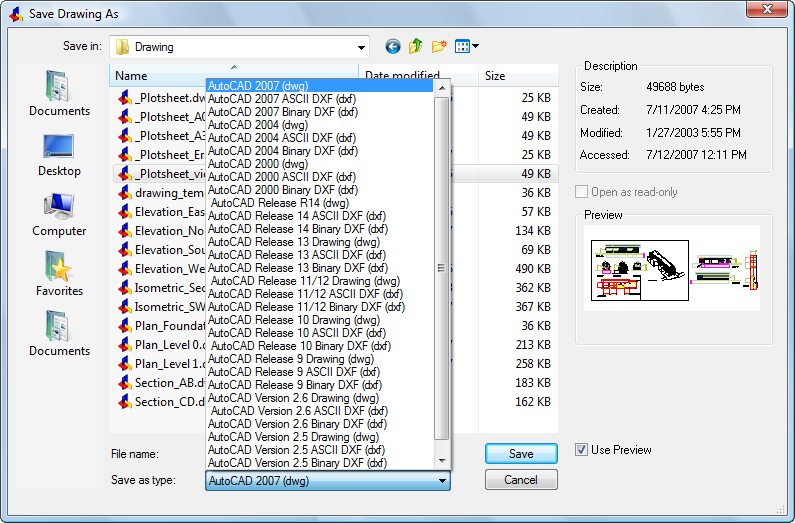The width and height of the screenshot is (795, 523).
Task: Click the 134 KB size cell
Action: pyautogui.click(x=532, y=231)
